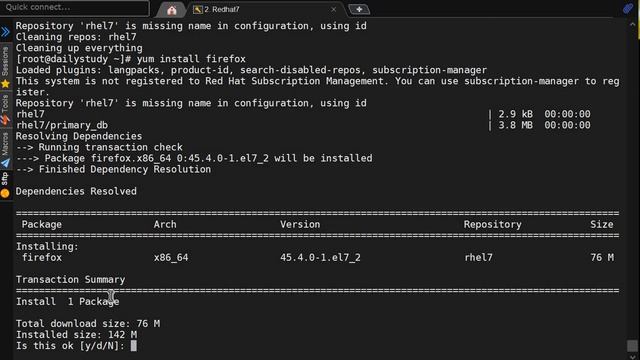The width and height of the screenshot is (640, 360).
Task: Open the Macros sidebar tab
Action: tap(5, 144)
